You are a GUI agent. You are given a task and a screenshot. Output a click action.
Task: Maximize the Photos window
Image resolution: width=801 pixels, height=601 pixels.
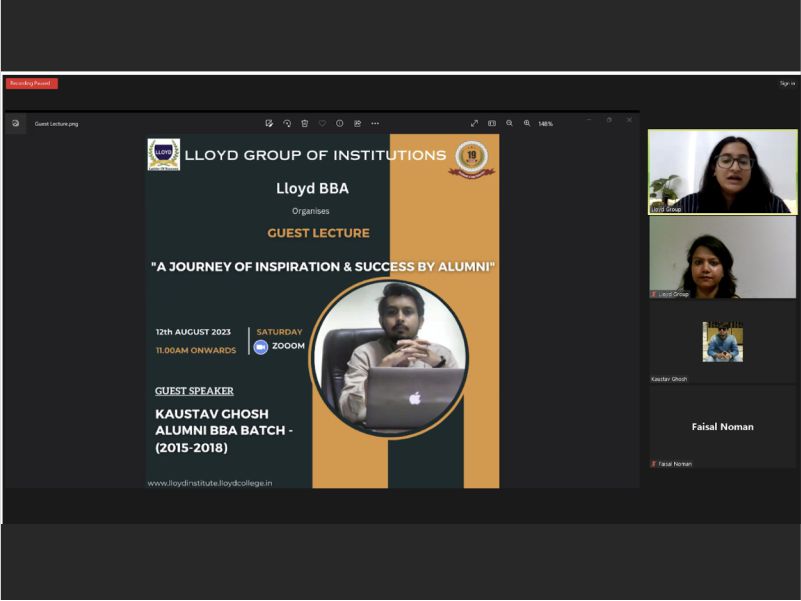pos(609,120)
